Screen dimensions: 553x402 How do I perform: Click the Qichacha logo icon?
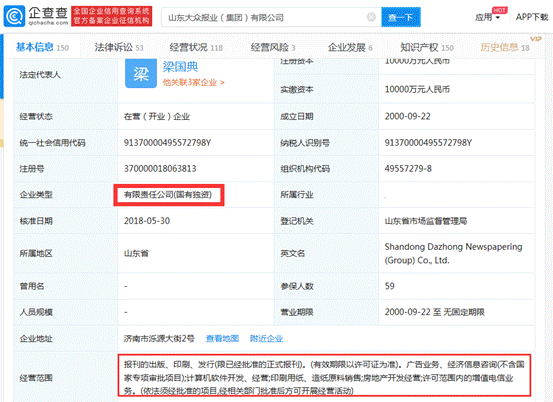tap(14, 16)
